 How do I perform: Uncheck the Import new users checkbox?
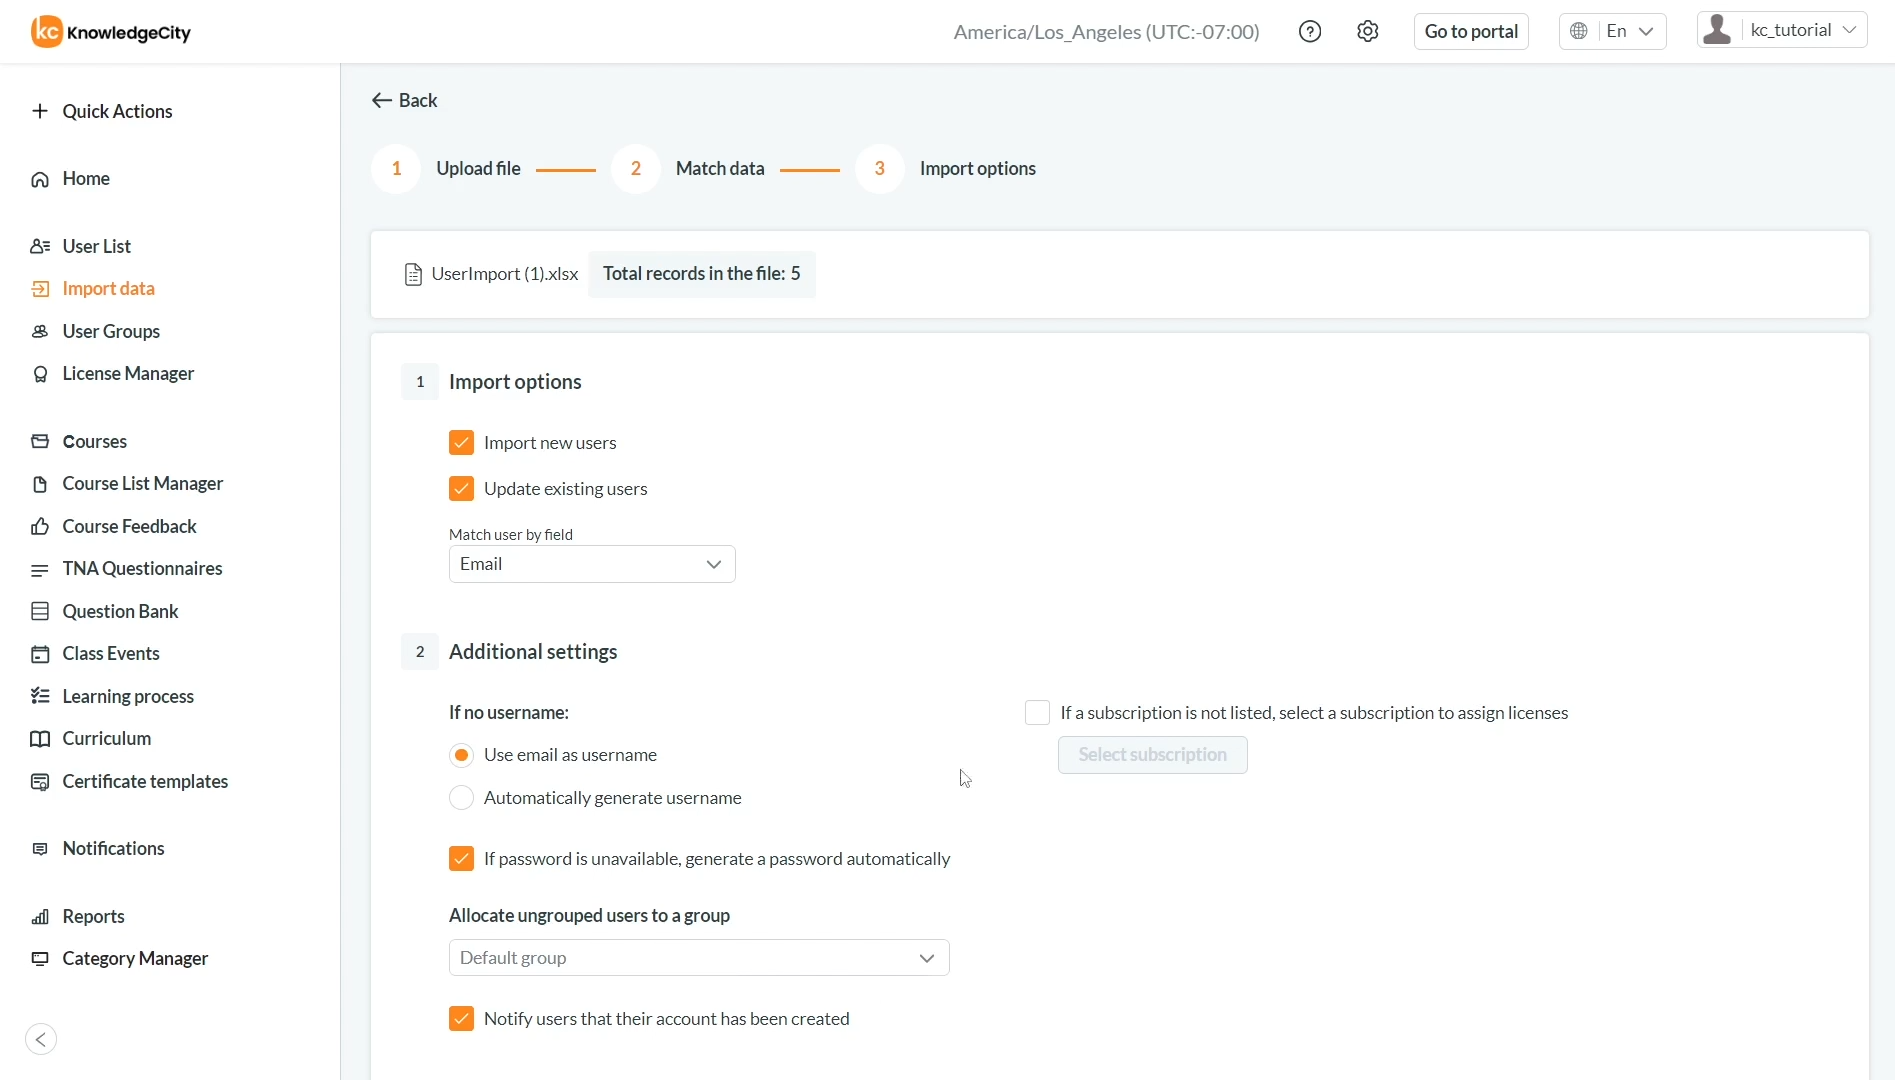pyautogui.click(x=461, y=443)
